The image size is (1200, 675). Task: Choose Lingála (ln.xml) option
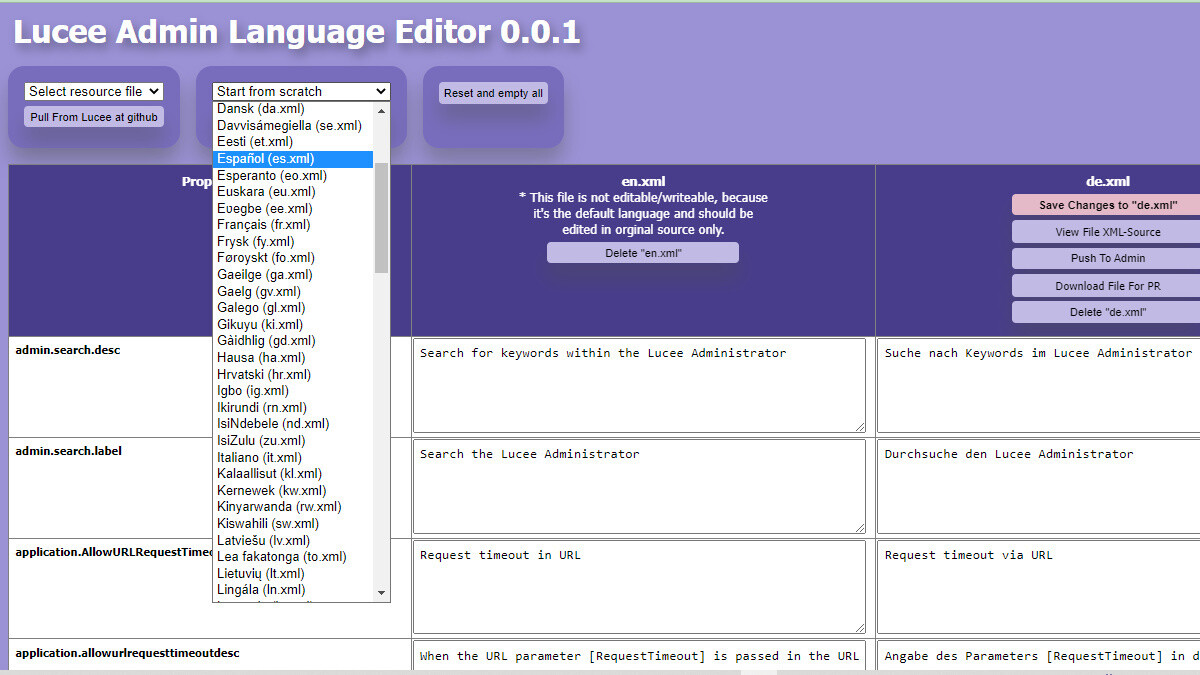(293, 590)
